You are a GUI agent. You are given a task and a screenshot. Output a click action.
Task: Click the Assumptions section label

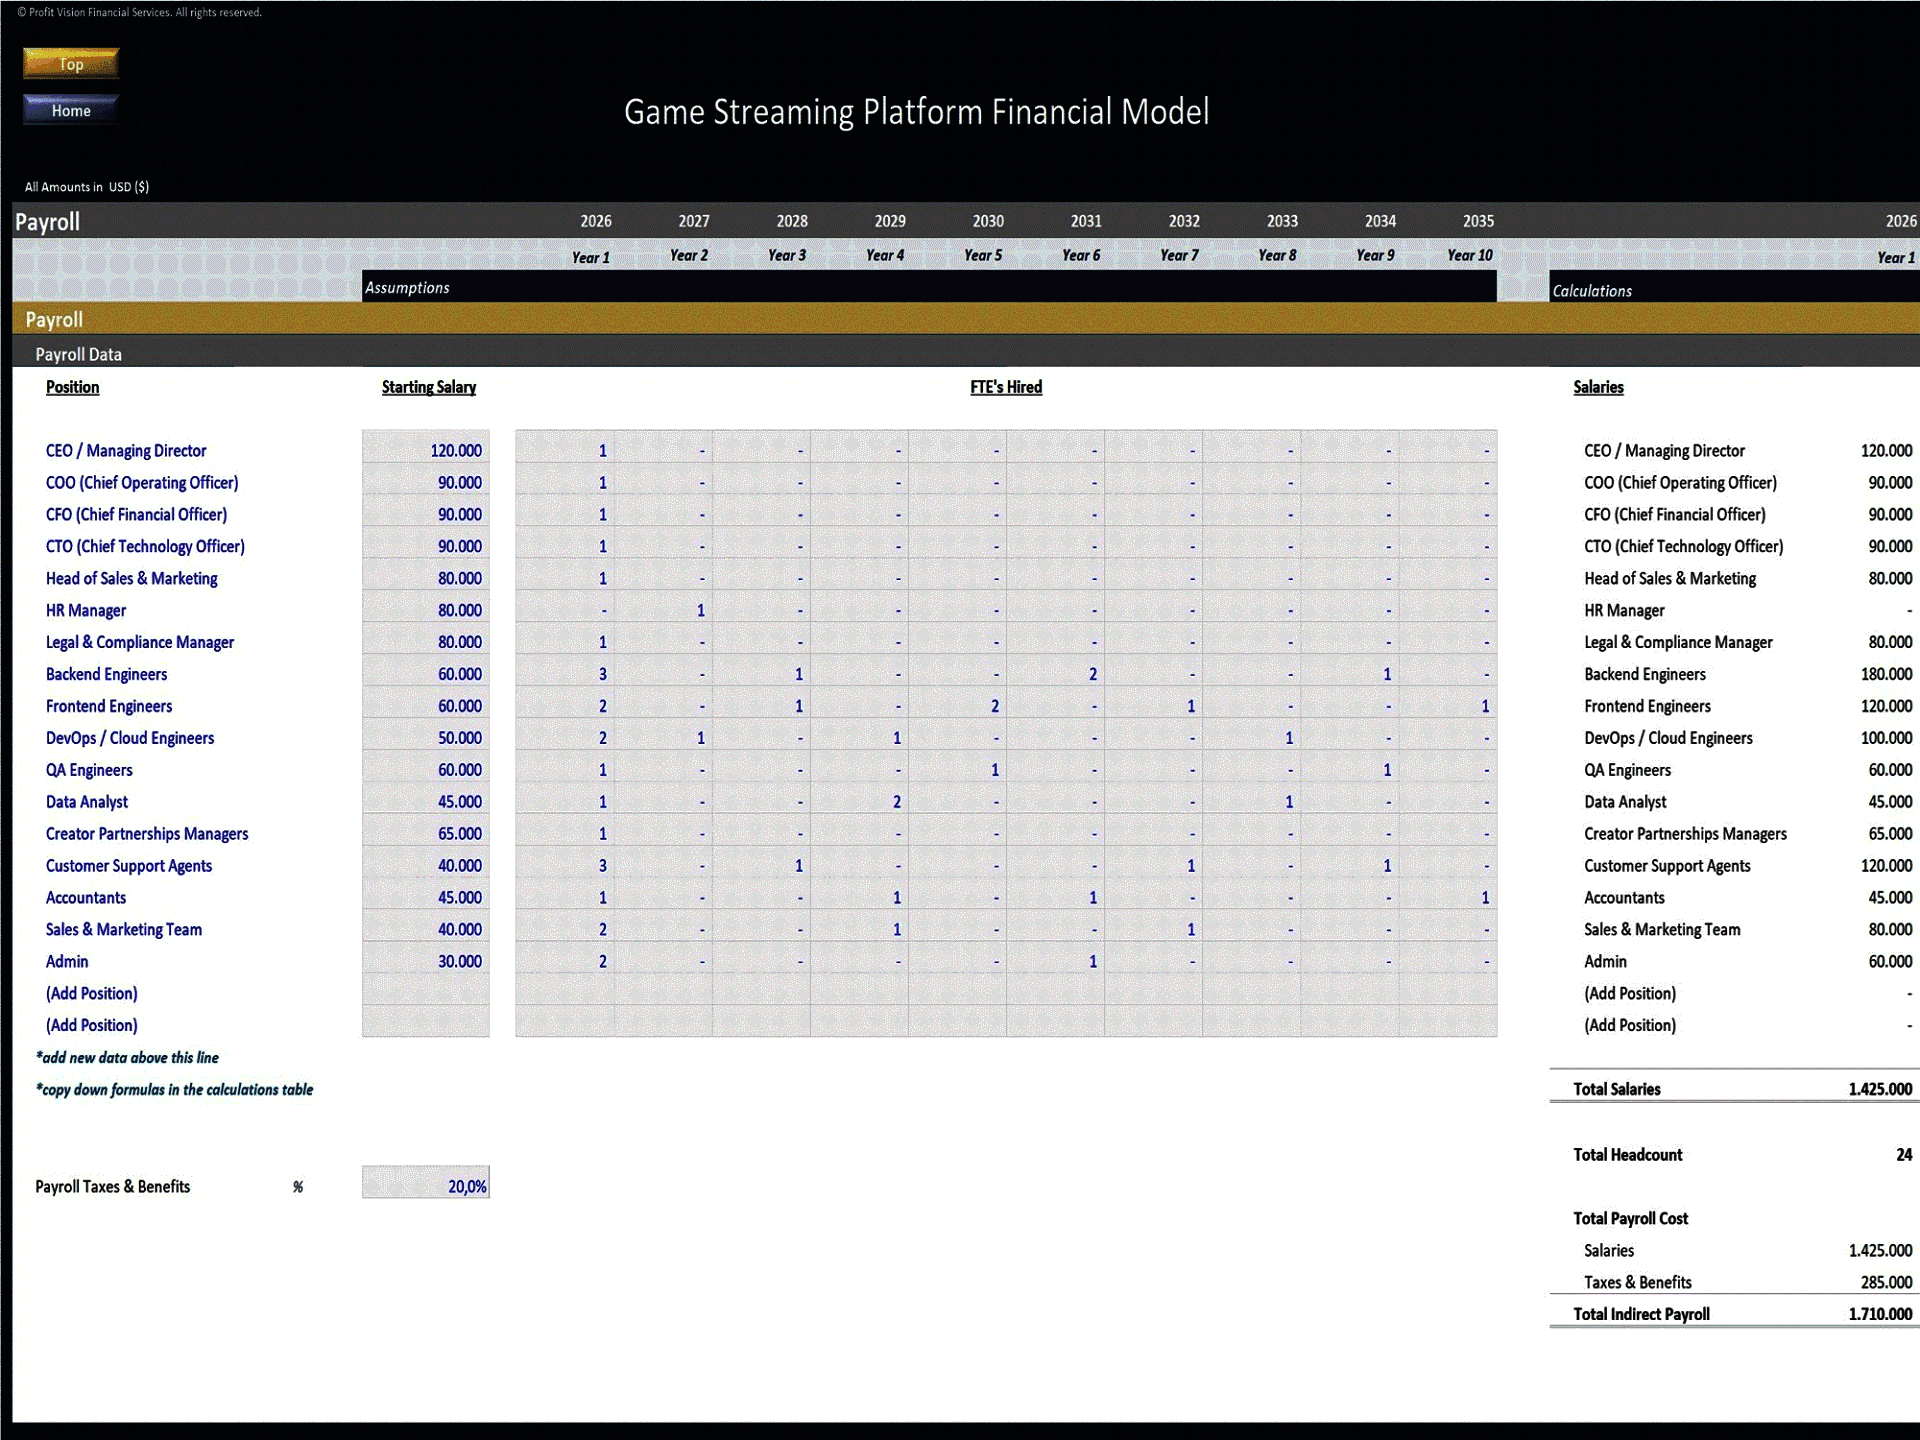(x=407, y=288)
